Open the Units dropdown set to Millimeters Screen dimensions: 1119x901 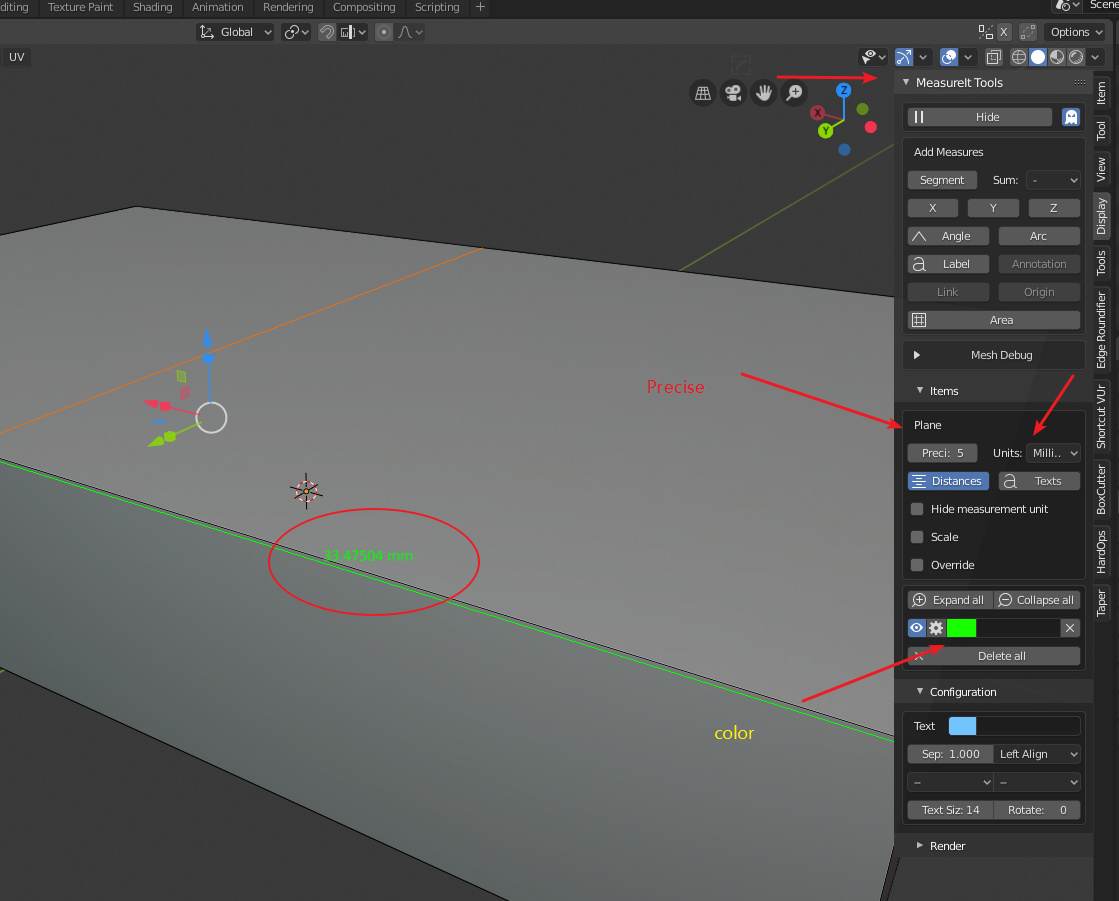1054,453
